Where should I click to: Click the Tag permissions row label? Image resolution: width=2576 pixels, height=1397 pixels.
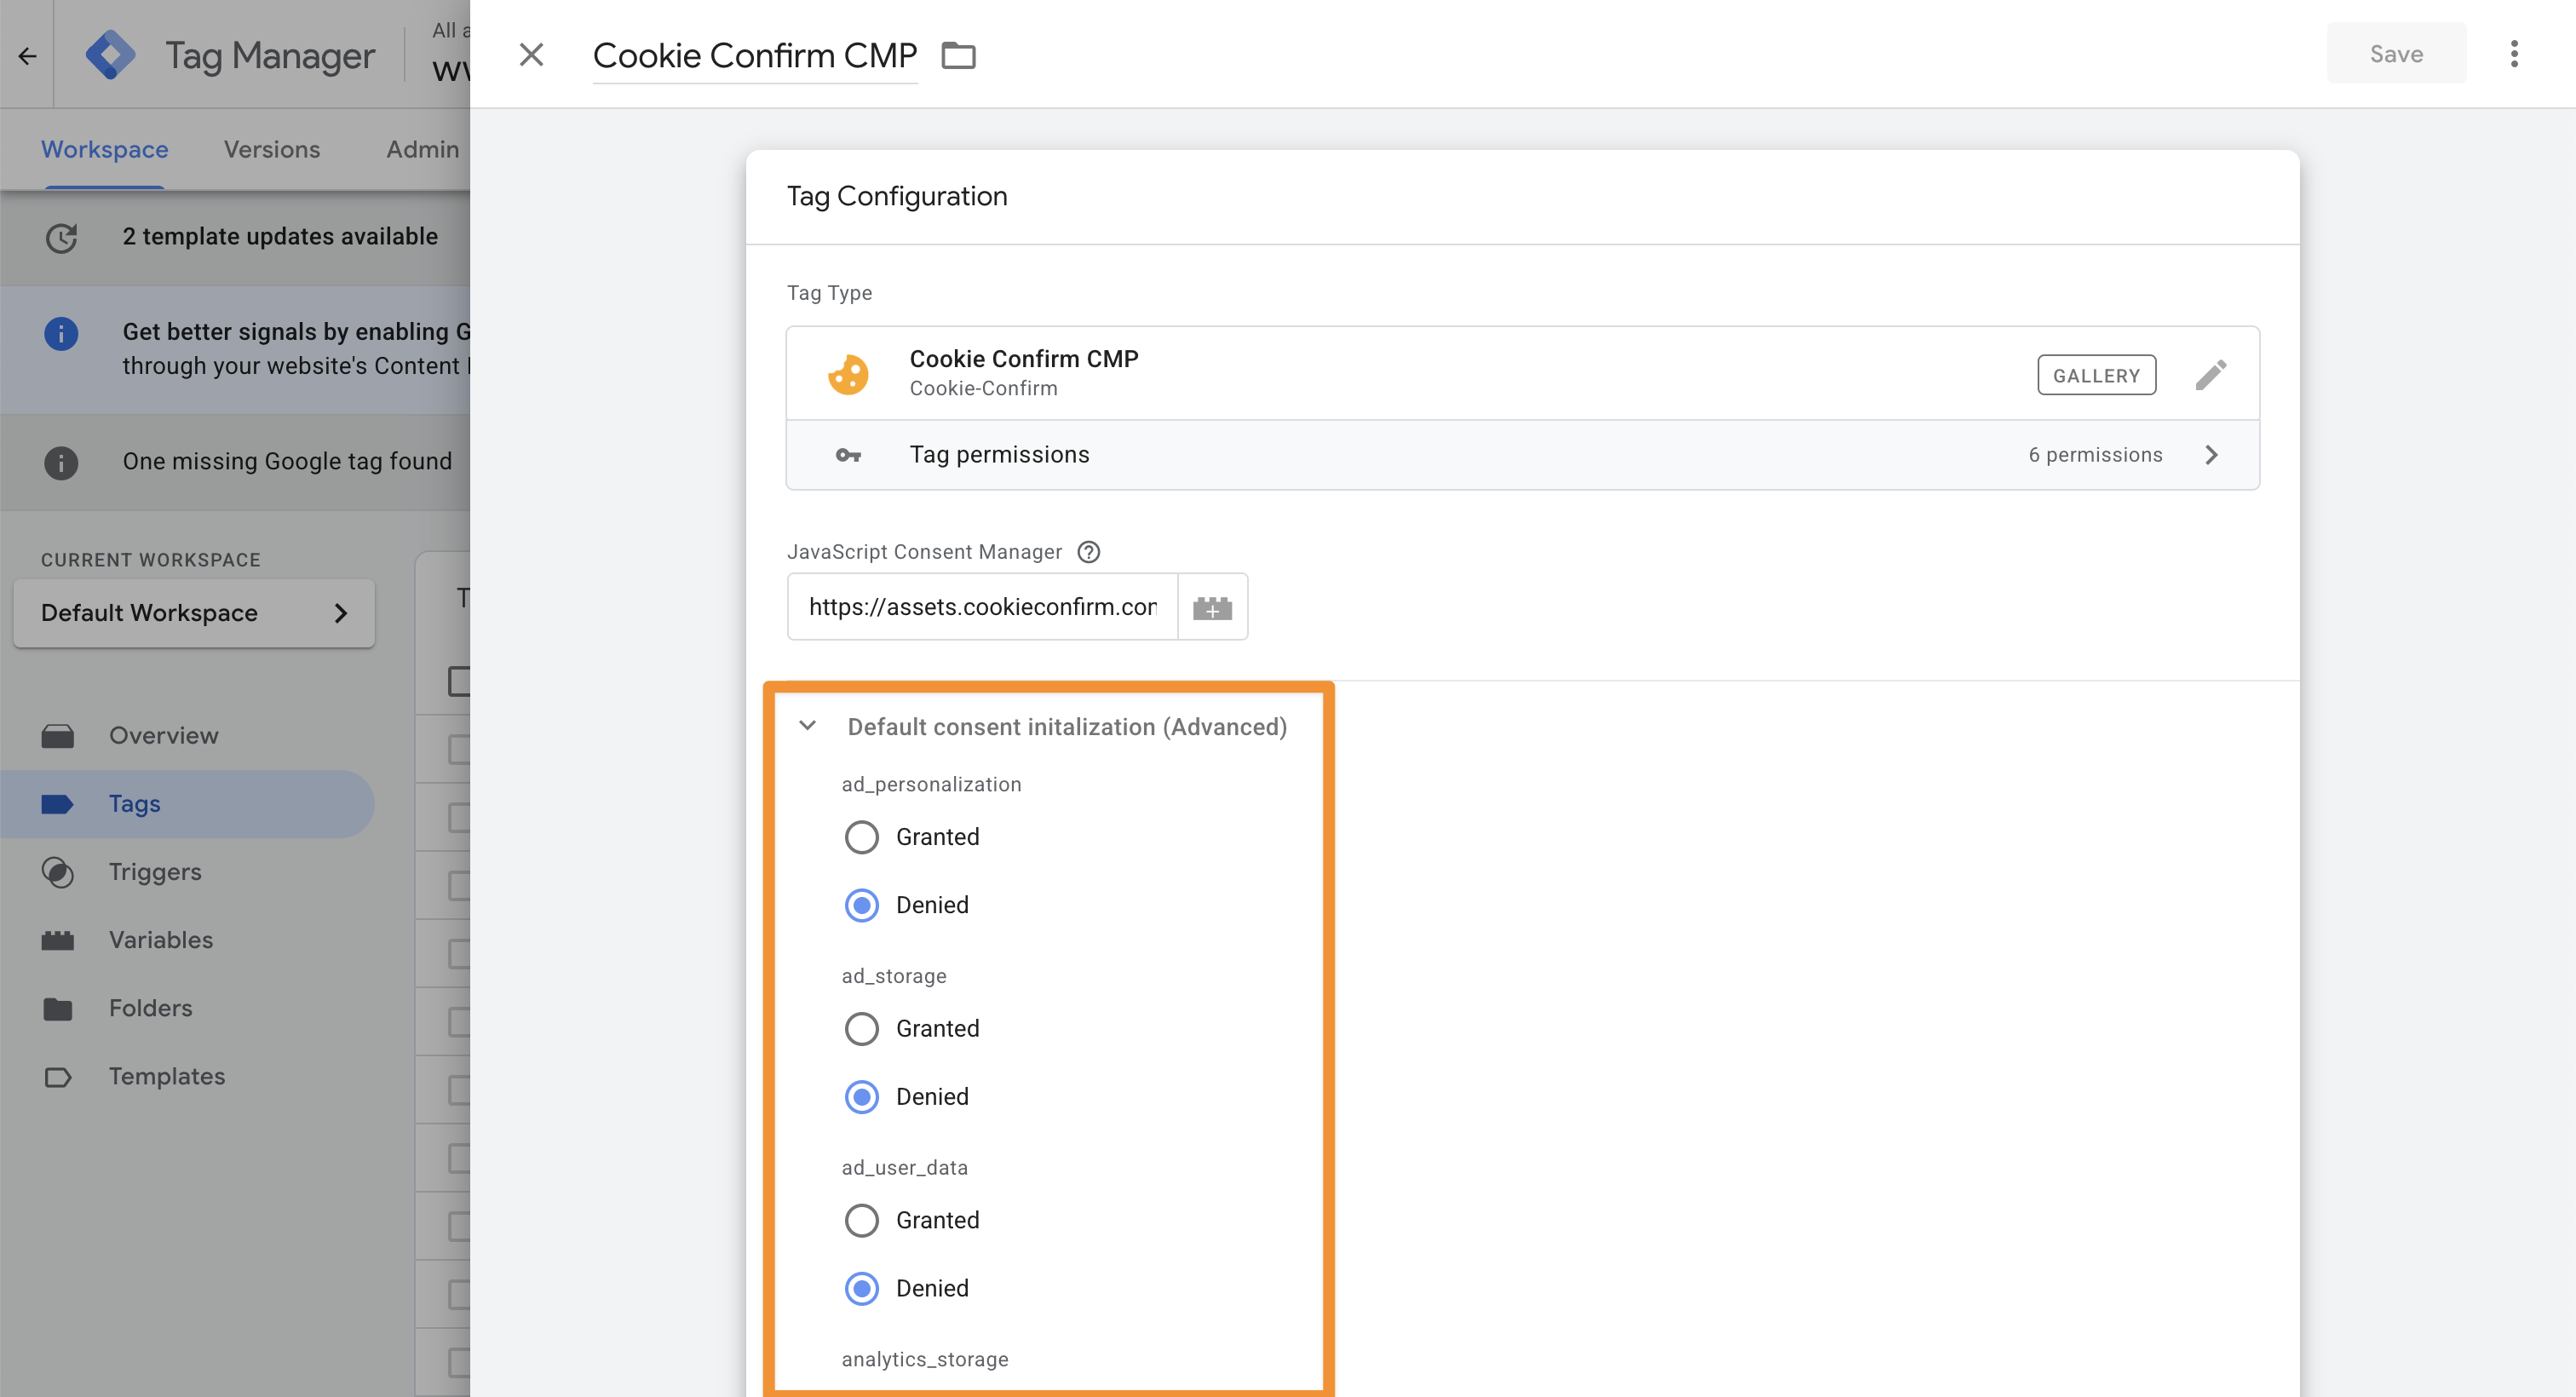click(x=999, y=455)
